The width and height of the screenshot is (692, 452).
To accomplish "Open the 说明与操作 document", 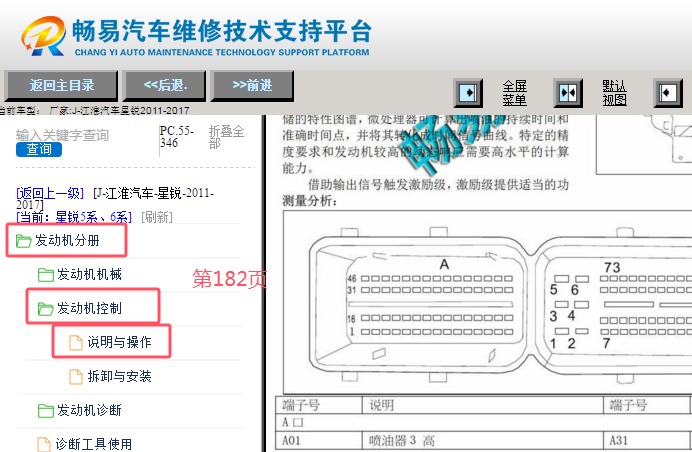I will [x=119, y=342].
